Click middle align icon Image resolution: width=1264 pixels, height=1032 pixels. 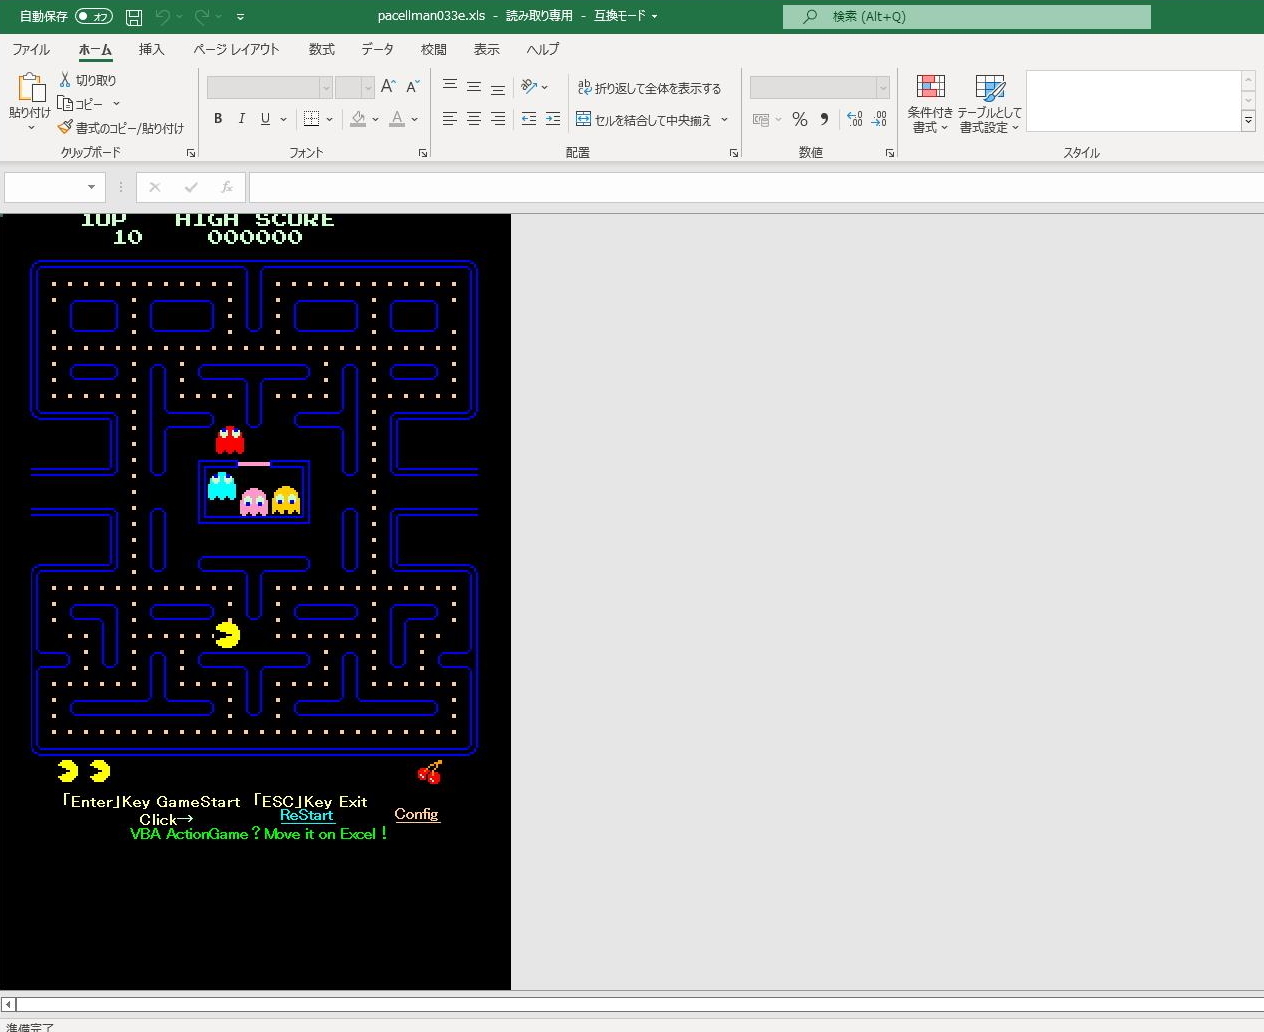coord(474,87)
